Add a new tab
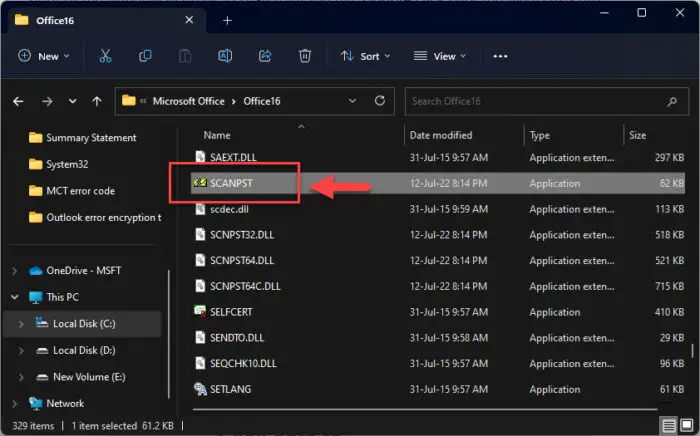Viewport: 700px width, 436px height. tap(227, 21)
